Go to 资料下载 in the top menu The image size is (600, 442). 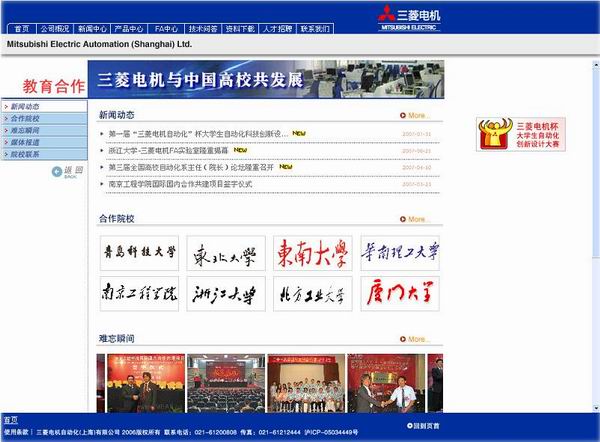240,29
